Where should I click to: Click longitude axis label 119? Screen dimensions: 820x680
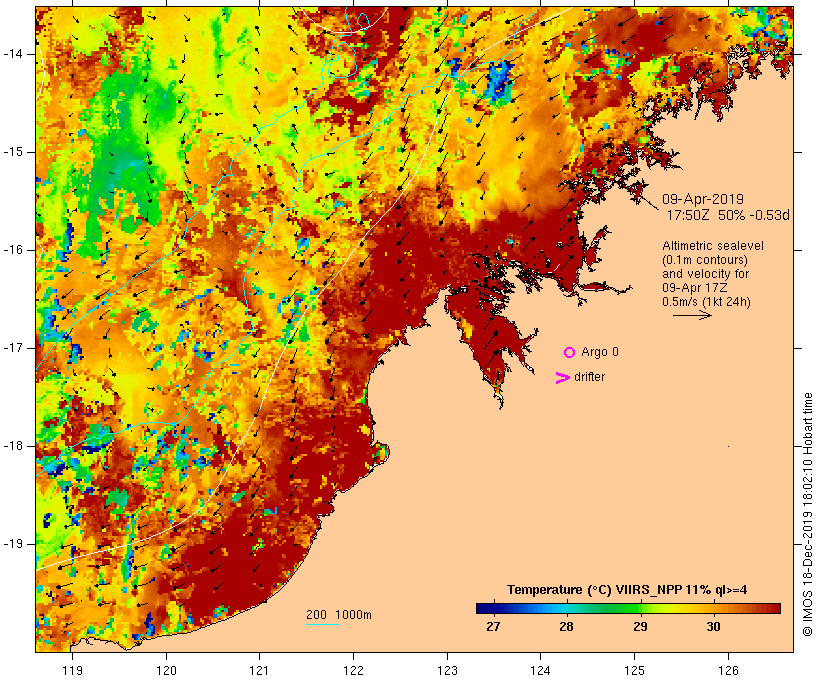pyautogui.click(x=72, y=671)
